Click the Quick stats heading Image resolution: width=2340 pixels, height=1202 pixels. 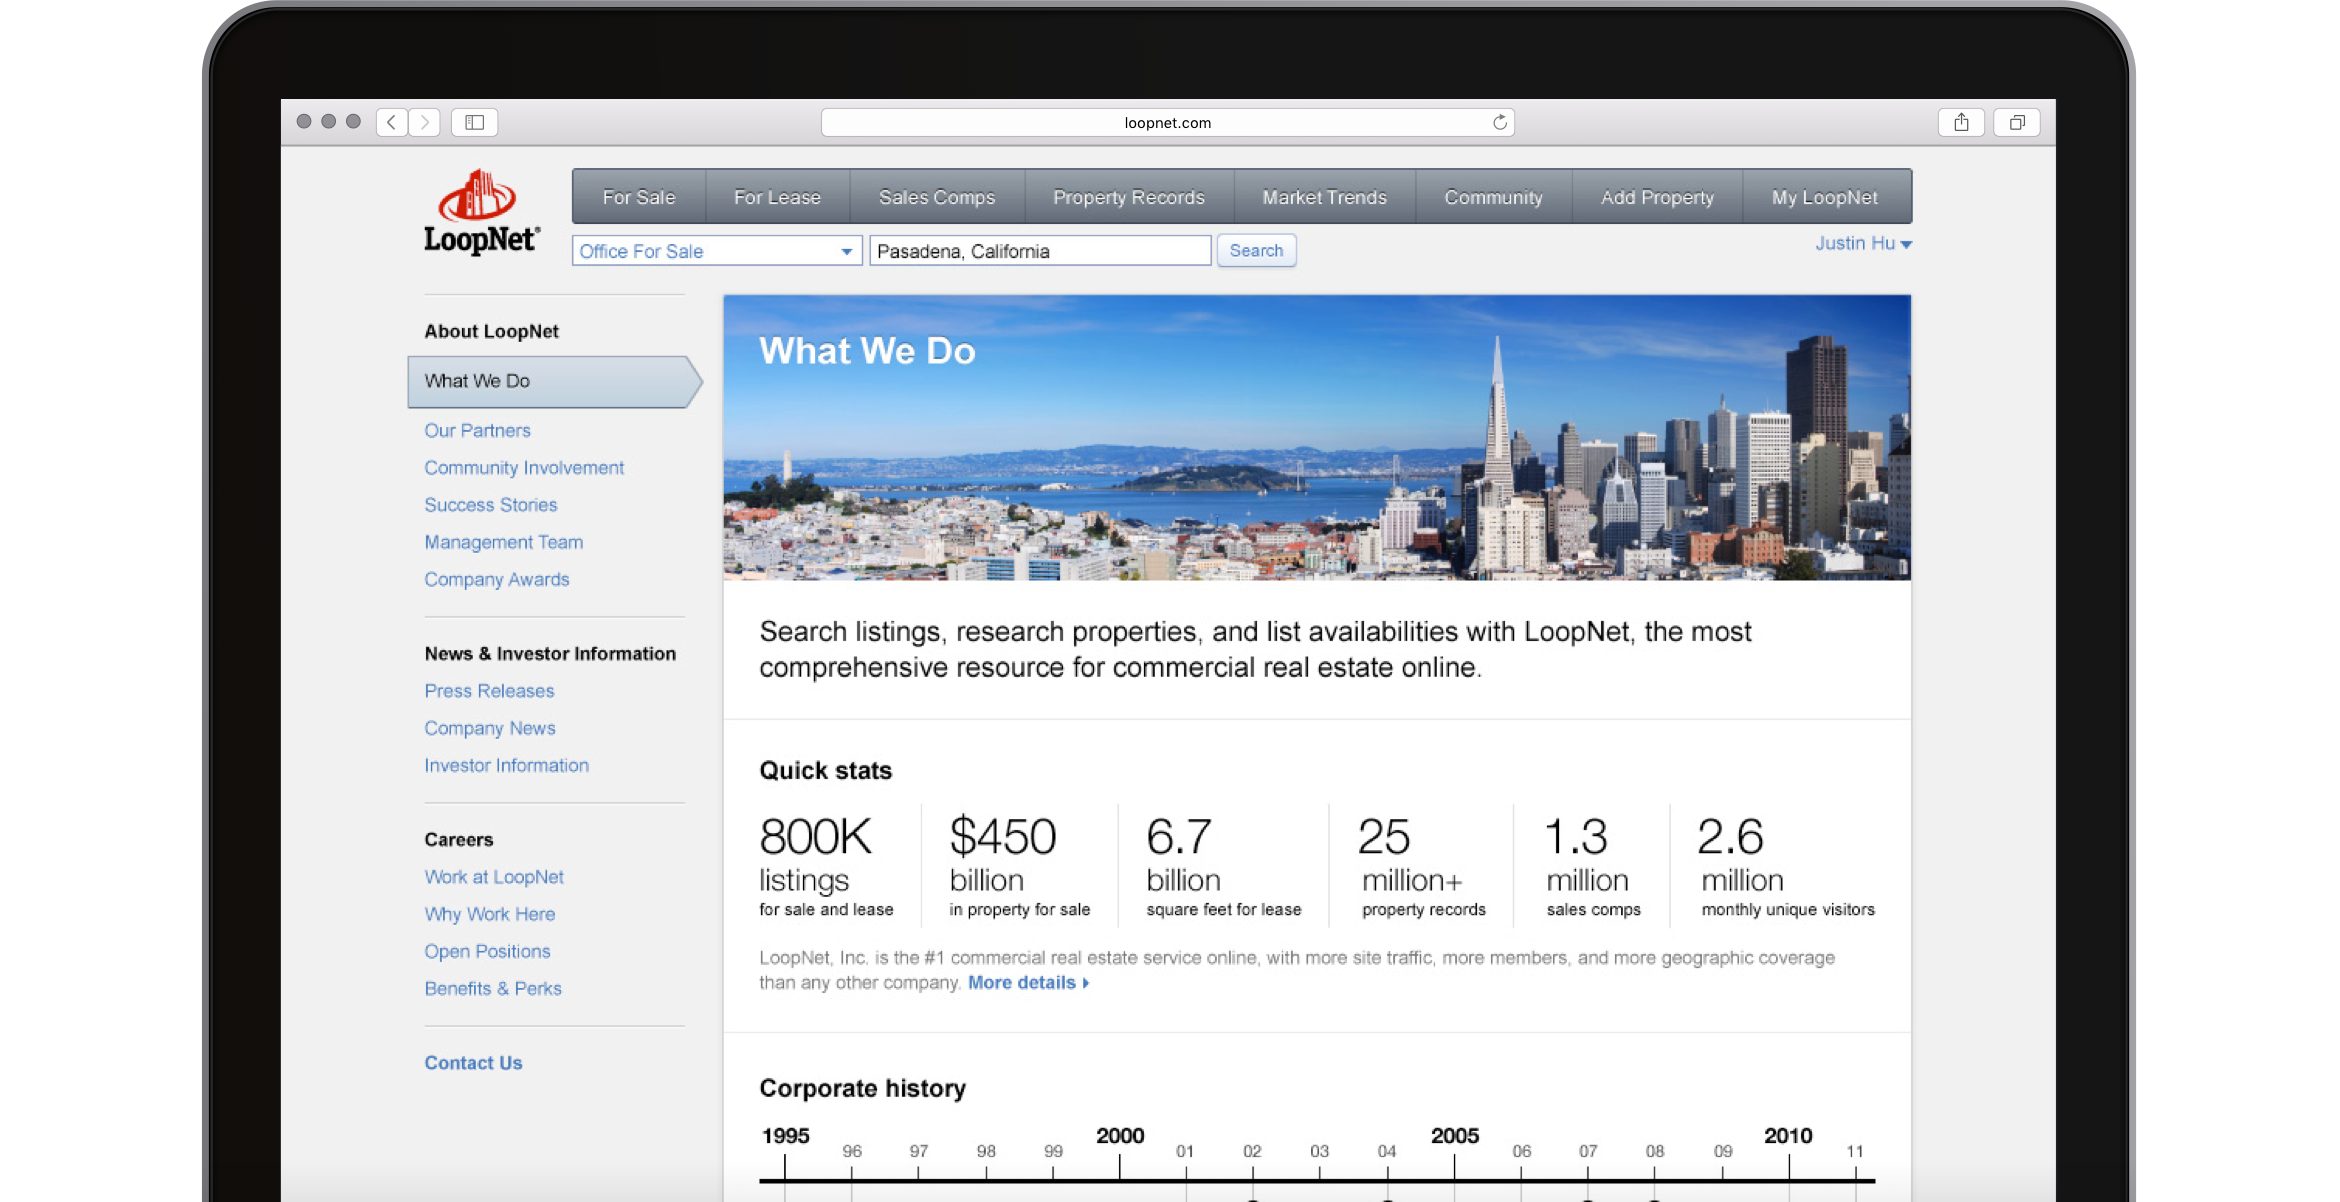click(x=825, y=770)
